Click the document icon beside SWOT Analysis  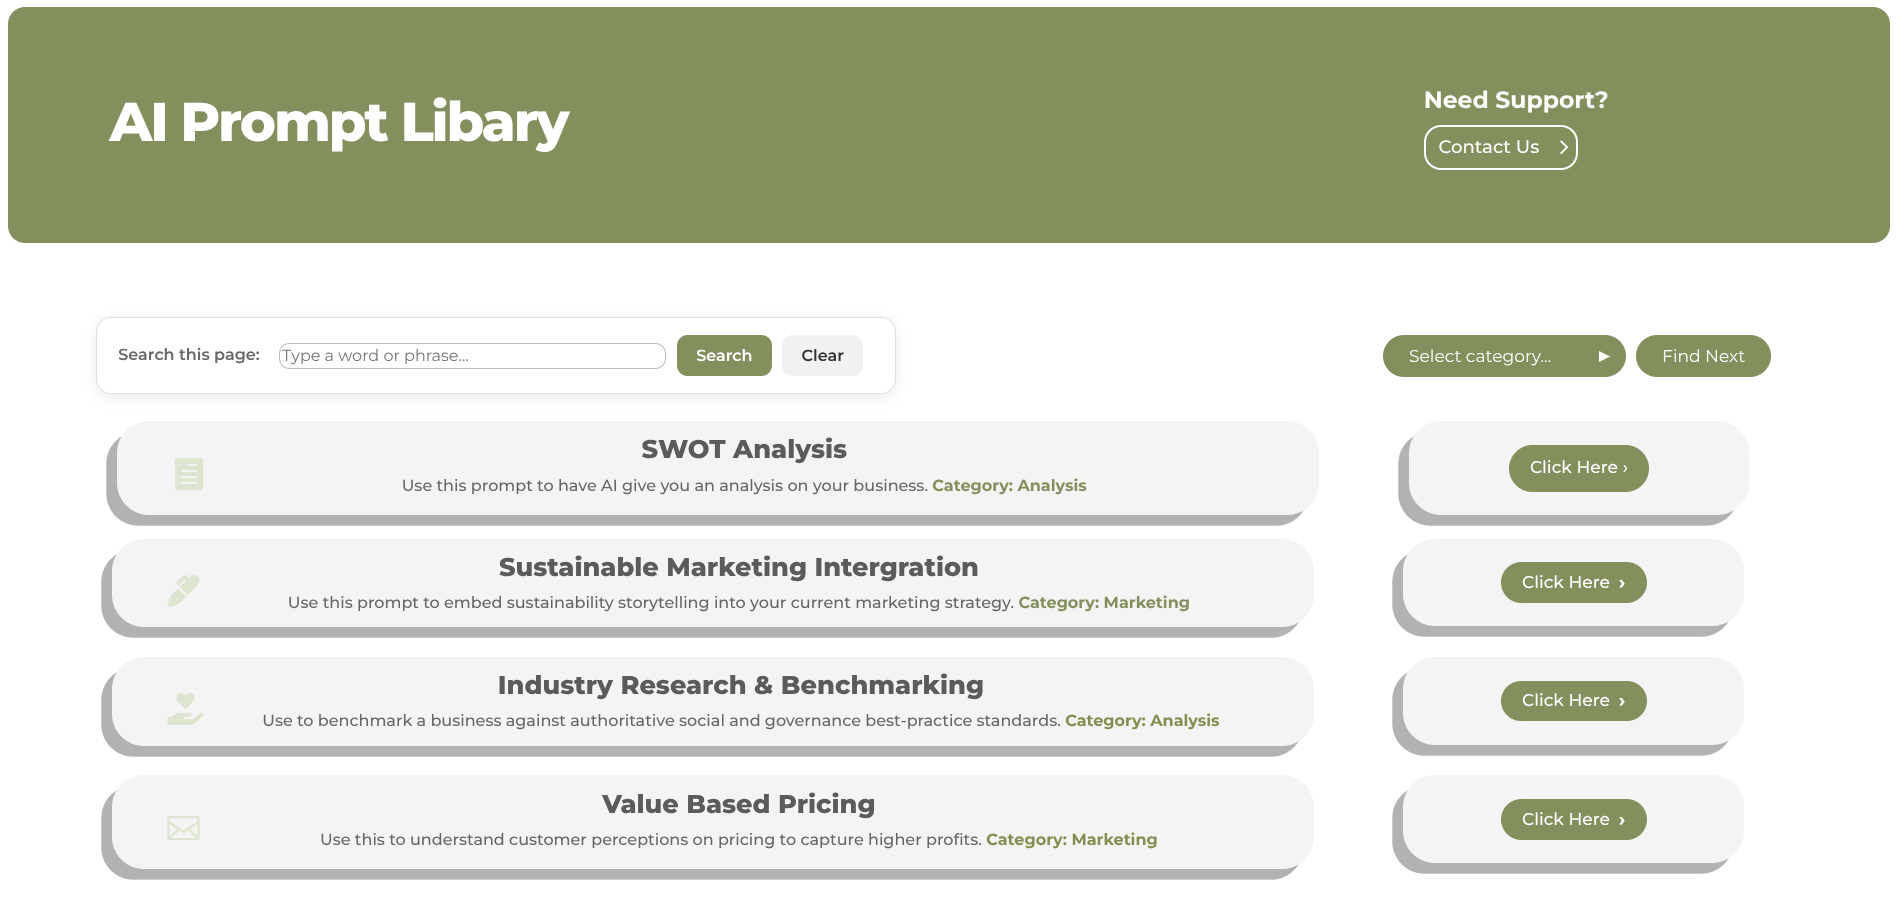coord(188,474)
